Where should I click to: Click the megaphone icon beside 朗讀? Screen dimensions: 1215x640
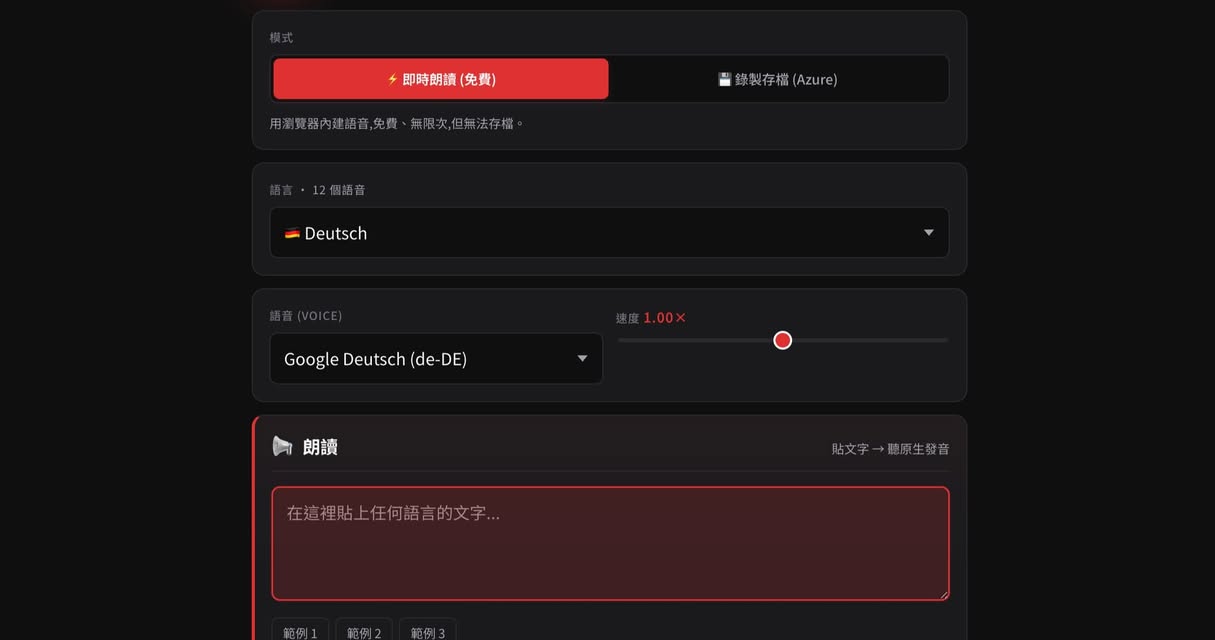(x=283, y=446)
